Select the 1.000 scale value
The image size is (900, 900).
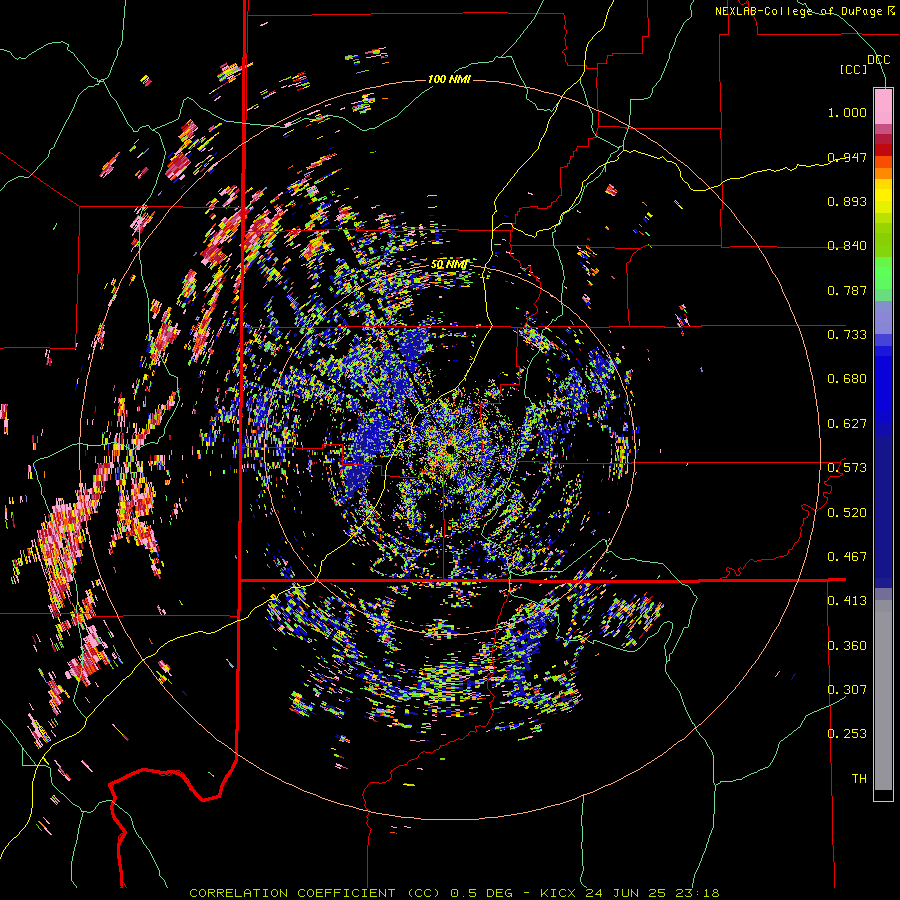847,112
